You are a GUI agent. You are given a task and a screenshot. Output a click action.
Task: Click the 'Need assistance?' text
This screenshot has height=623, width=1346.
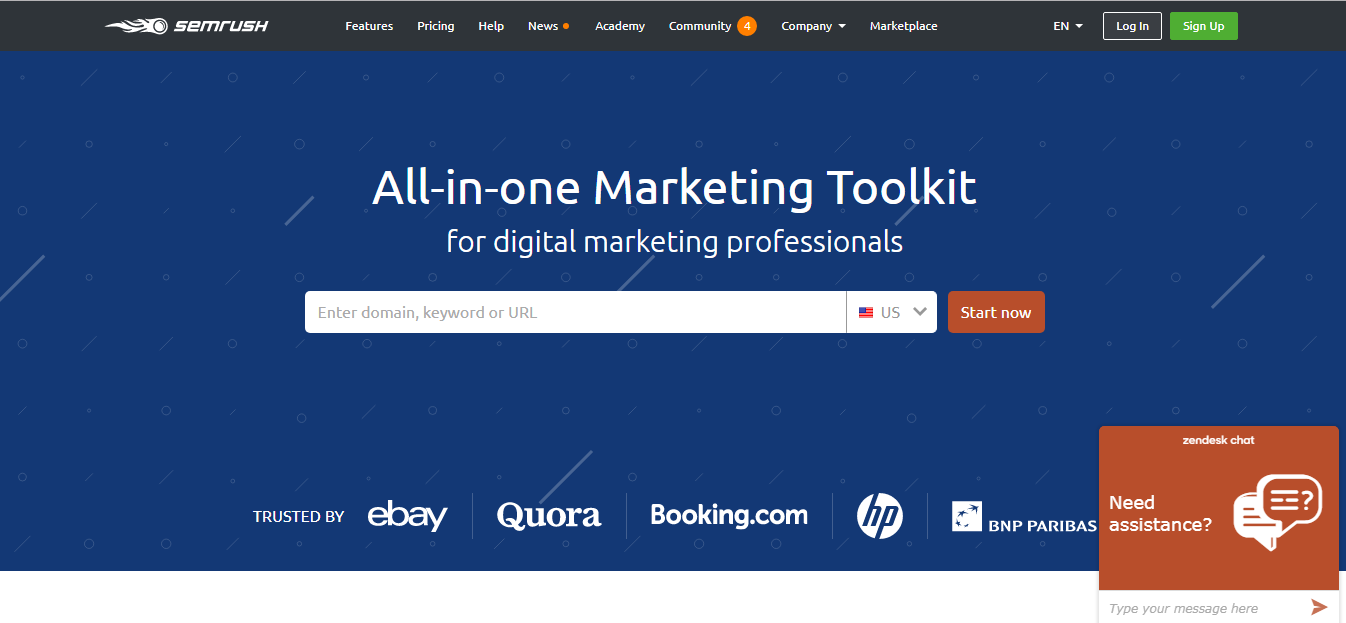pos(1160,514)
